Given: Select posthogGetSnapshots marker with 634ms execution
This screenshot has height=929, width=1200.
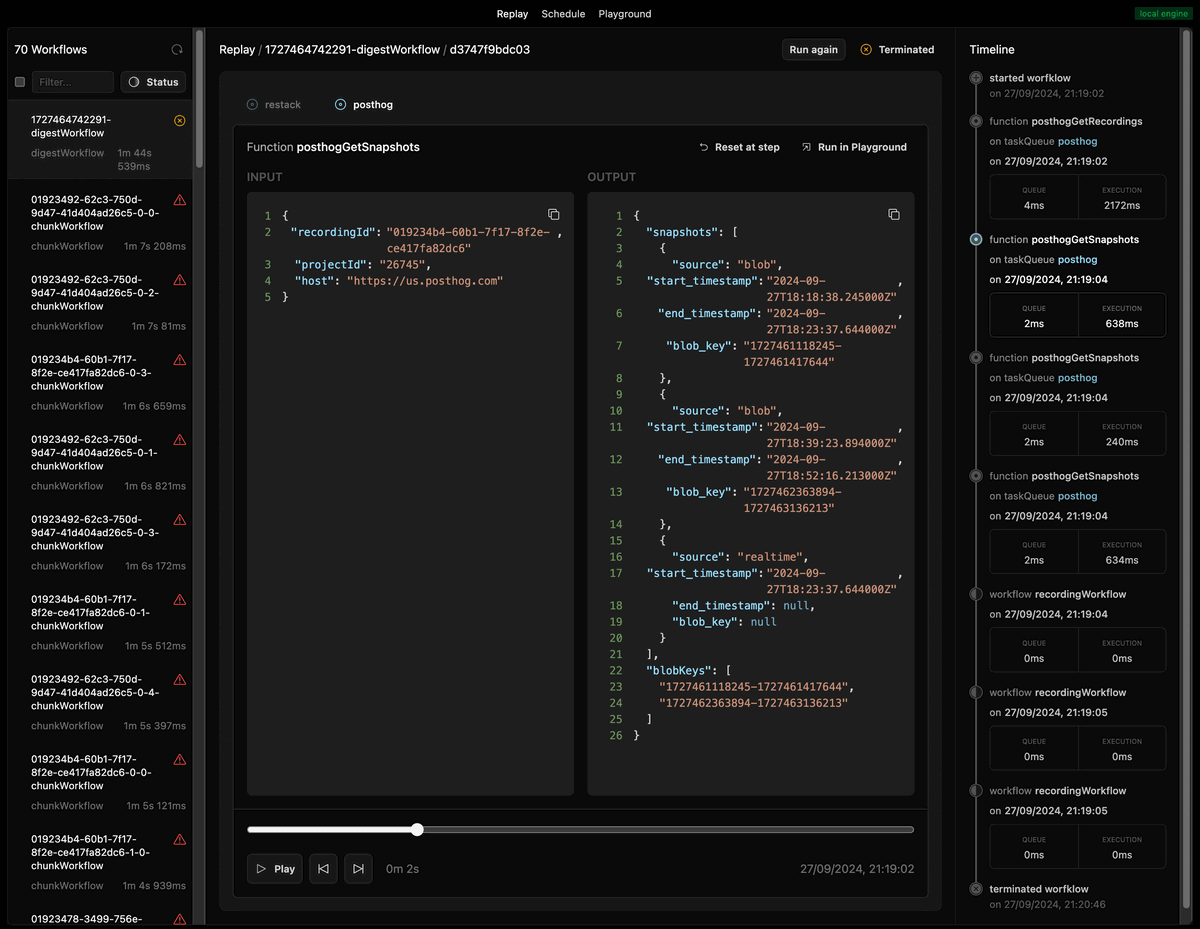Looking at the screenshot, I should click(976, 476).
